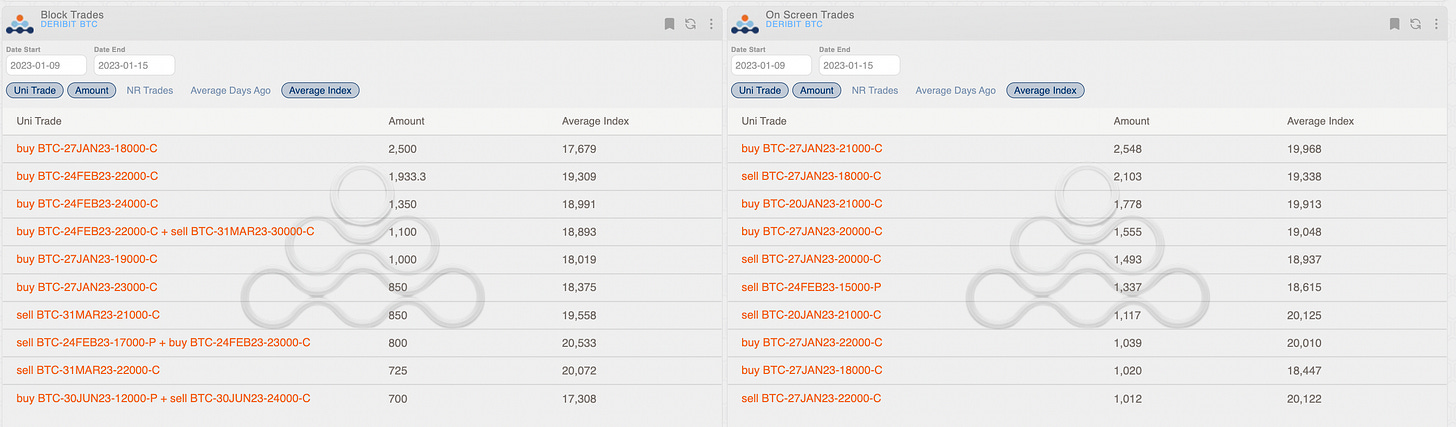Screen dimensions: 1456x427
Task: Refresh the Block Trades panel
Action: (690, 24)
